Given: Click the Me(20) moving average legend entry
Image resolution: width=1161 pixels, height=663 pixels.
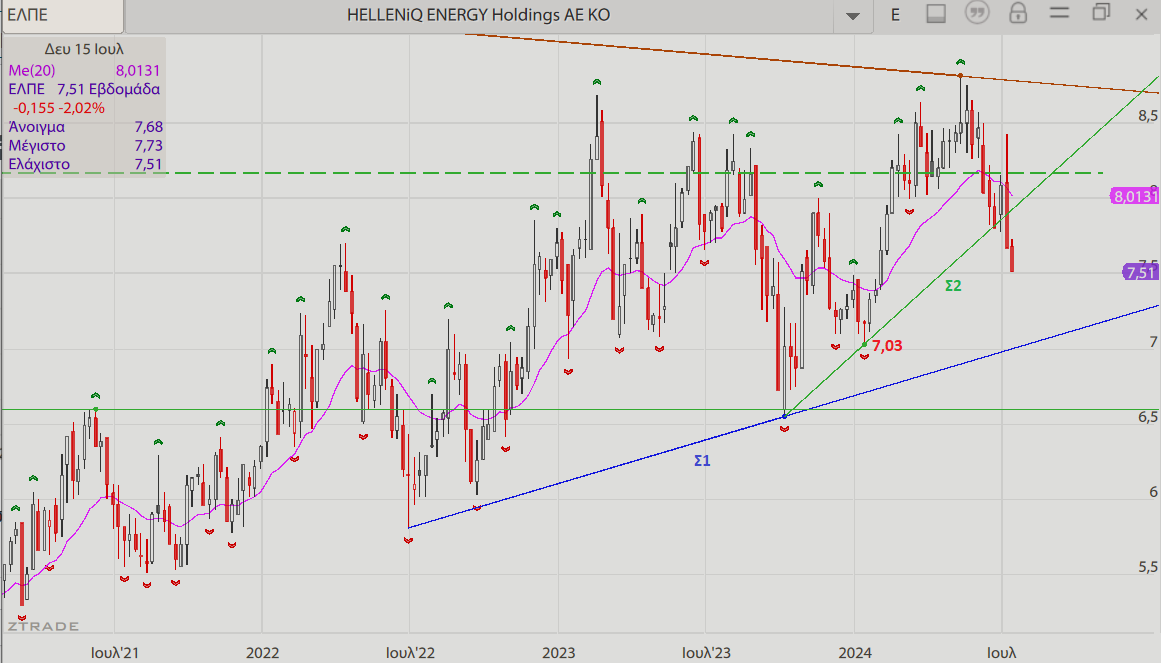Looking at the screenshot, I should [33, 70].
